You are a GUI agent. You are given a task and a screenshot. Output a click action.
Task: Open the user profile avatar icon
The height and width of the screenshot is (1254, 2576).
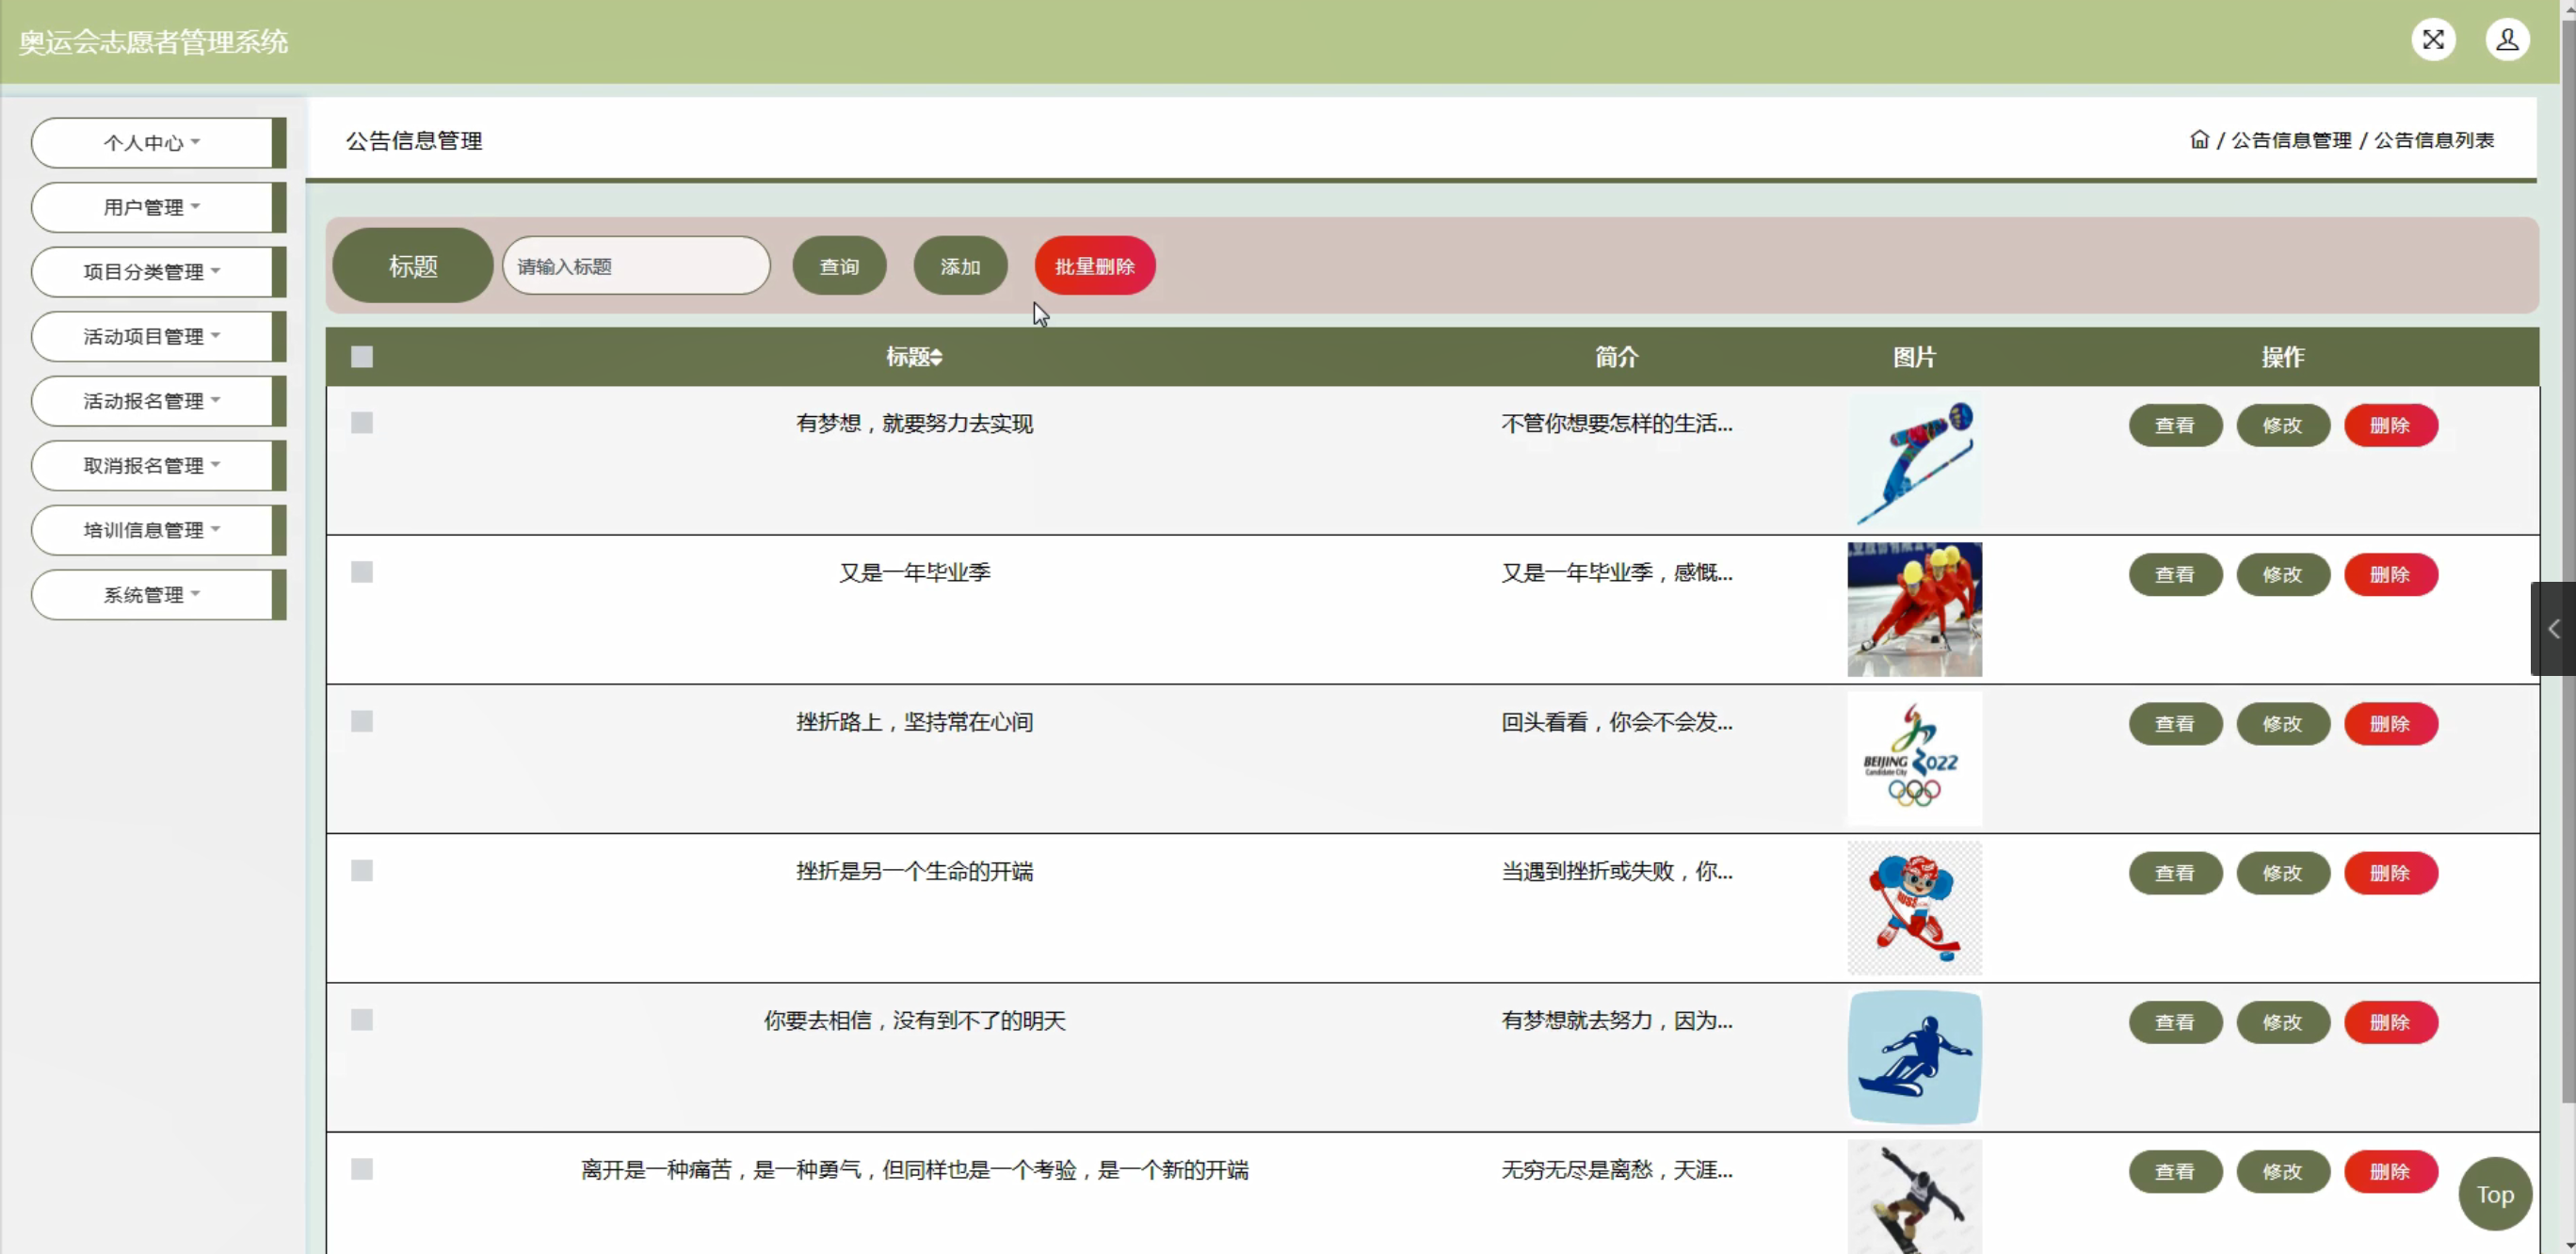[x=2507, y=40]
